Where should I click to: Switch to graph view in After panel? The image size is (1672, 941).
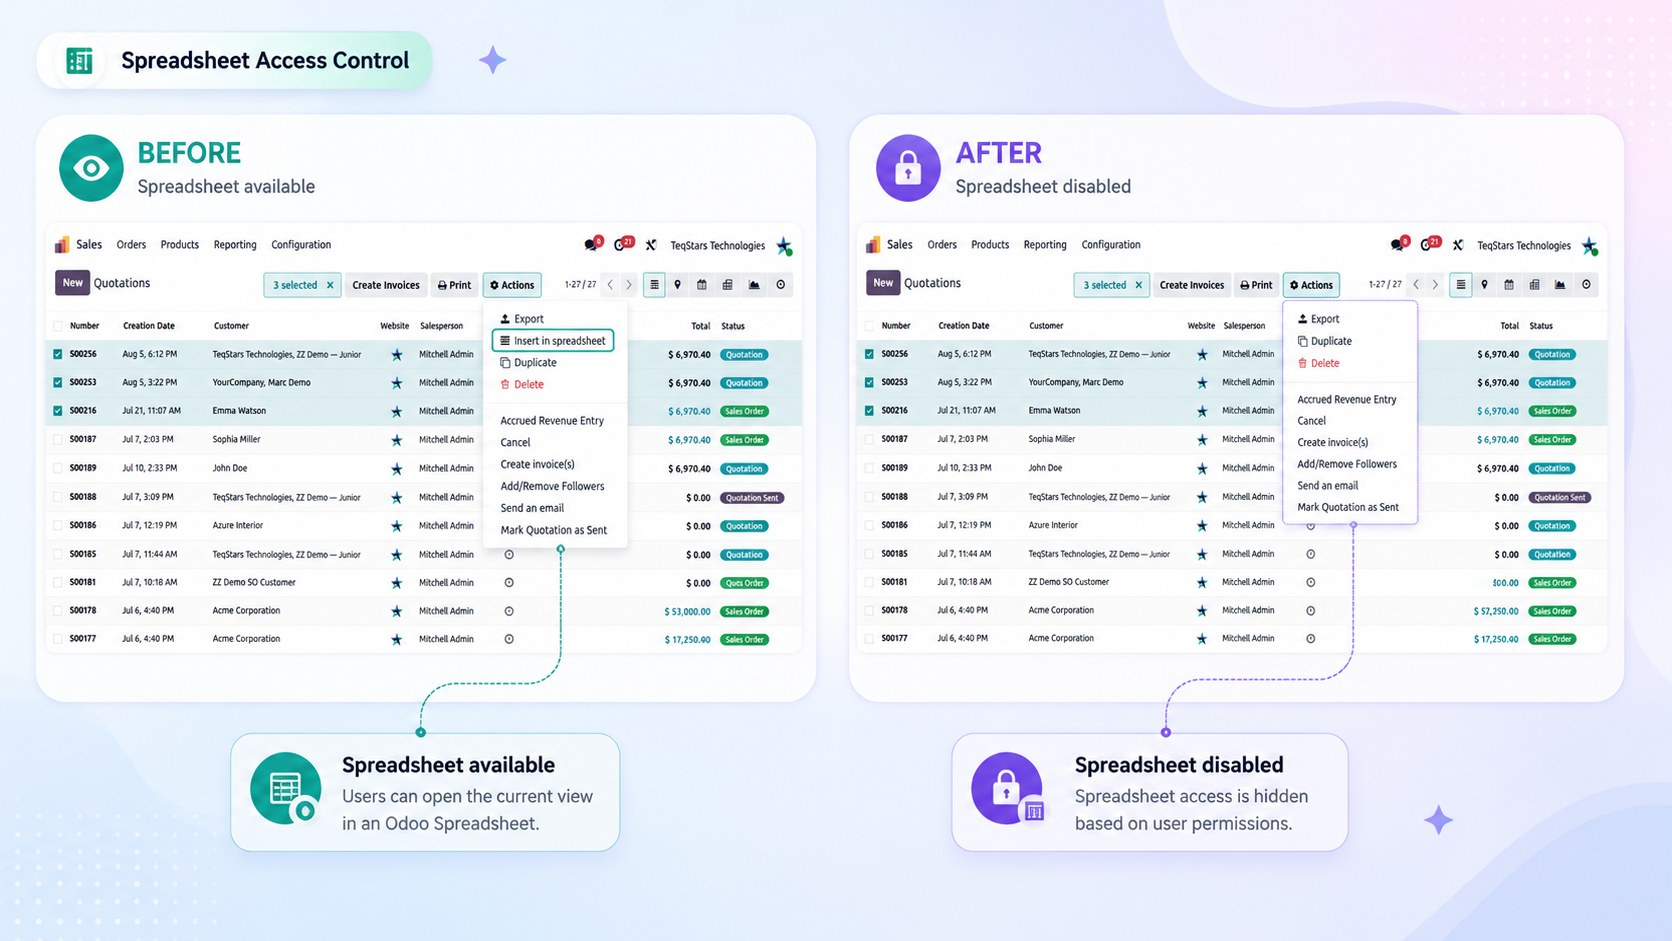(x=1560, y=285)
